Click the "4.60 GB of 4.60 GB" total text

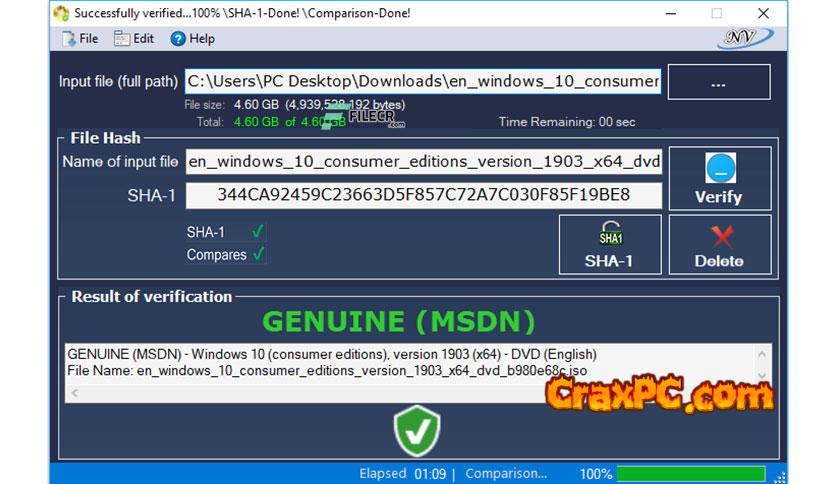(x=290, y=122)
